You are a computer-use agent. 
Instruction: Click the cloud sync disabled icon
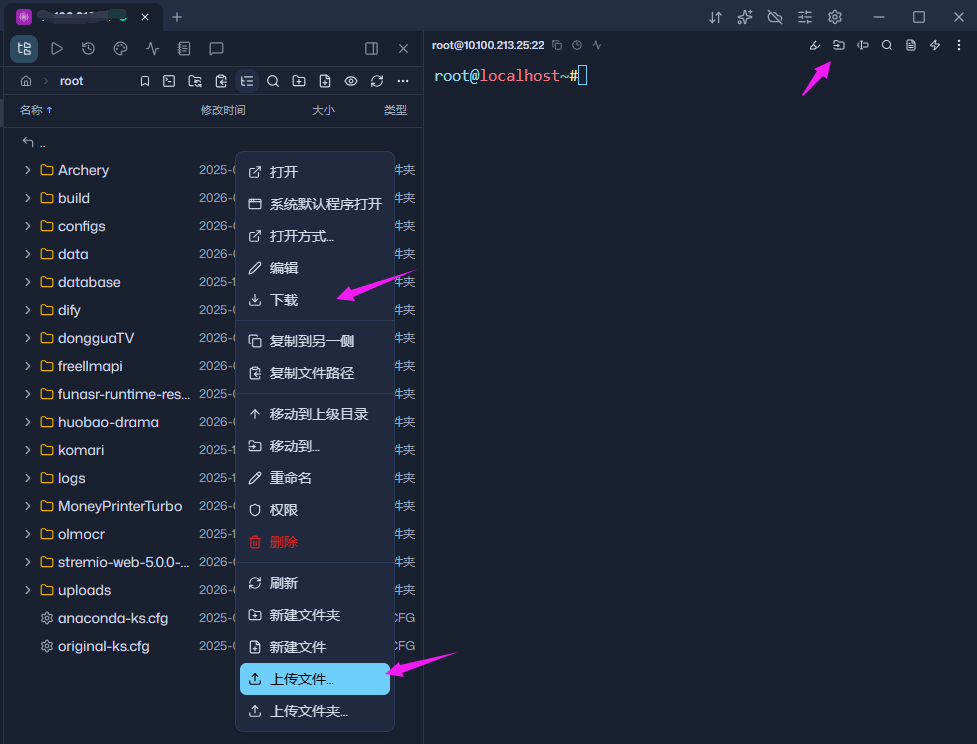click(774, 17)
